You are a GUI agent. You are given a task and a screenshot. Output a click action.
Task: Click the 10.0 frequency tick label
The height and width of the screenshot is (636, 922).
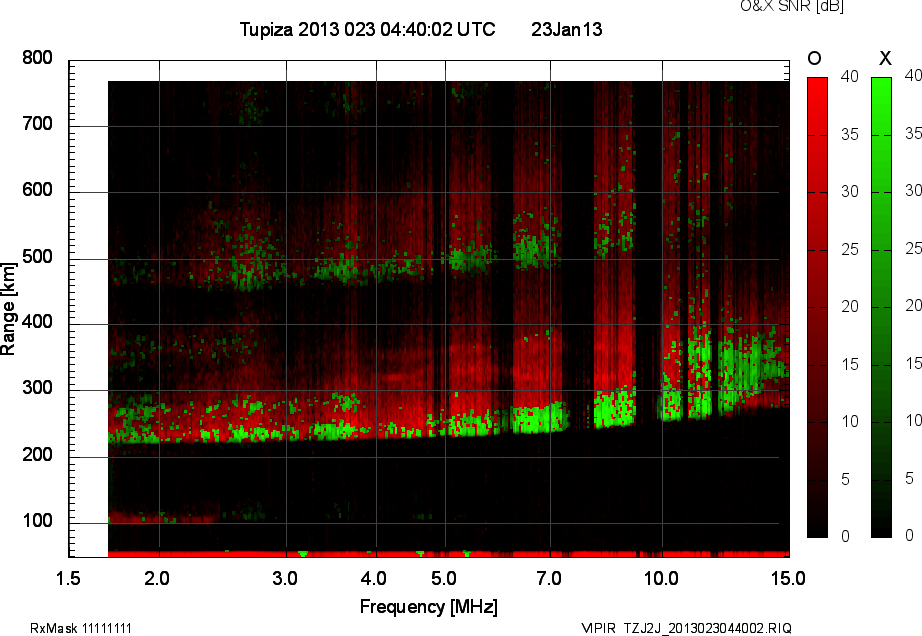[661, 578]
